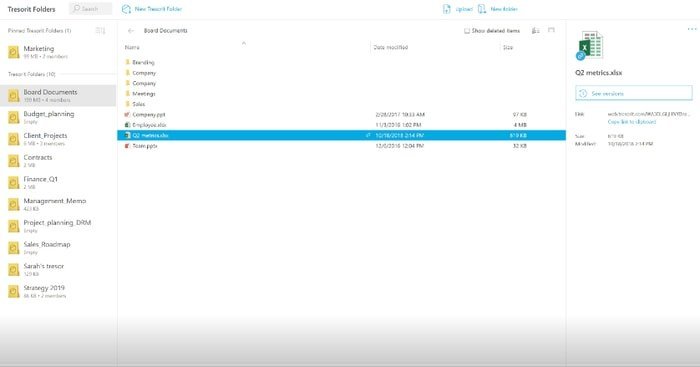Image resolution: width=700 pixels, height=367 pixels.
Task: Click the file share link URL text
Action: coord(648,114)
